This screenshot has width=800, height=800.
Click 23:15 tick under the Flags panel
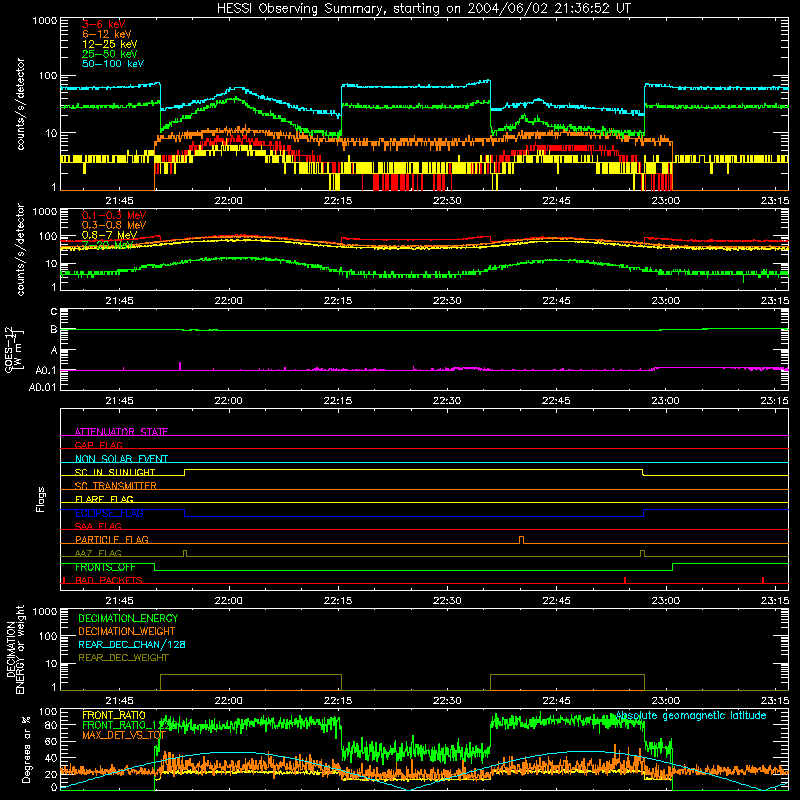774,601
